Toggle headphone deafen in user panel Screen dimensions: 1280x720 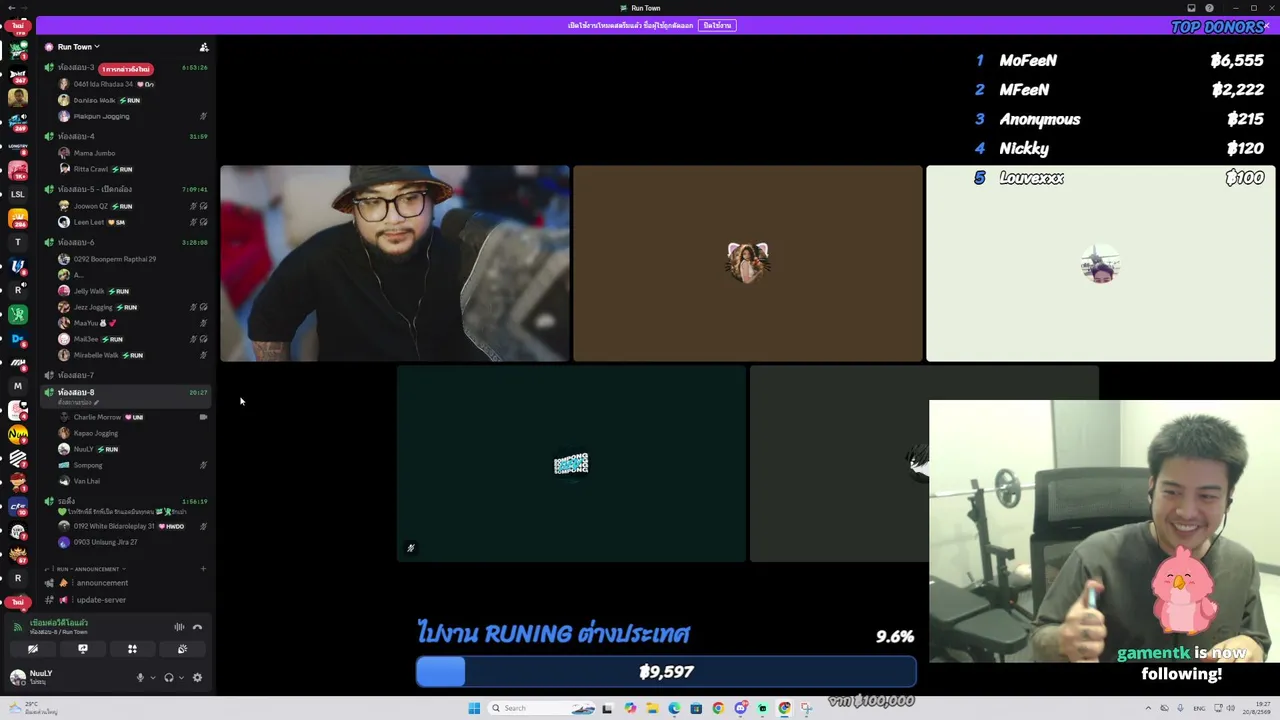point(168,678)
